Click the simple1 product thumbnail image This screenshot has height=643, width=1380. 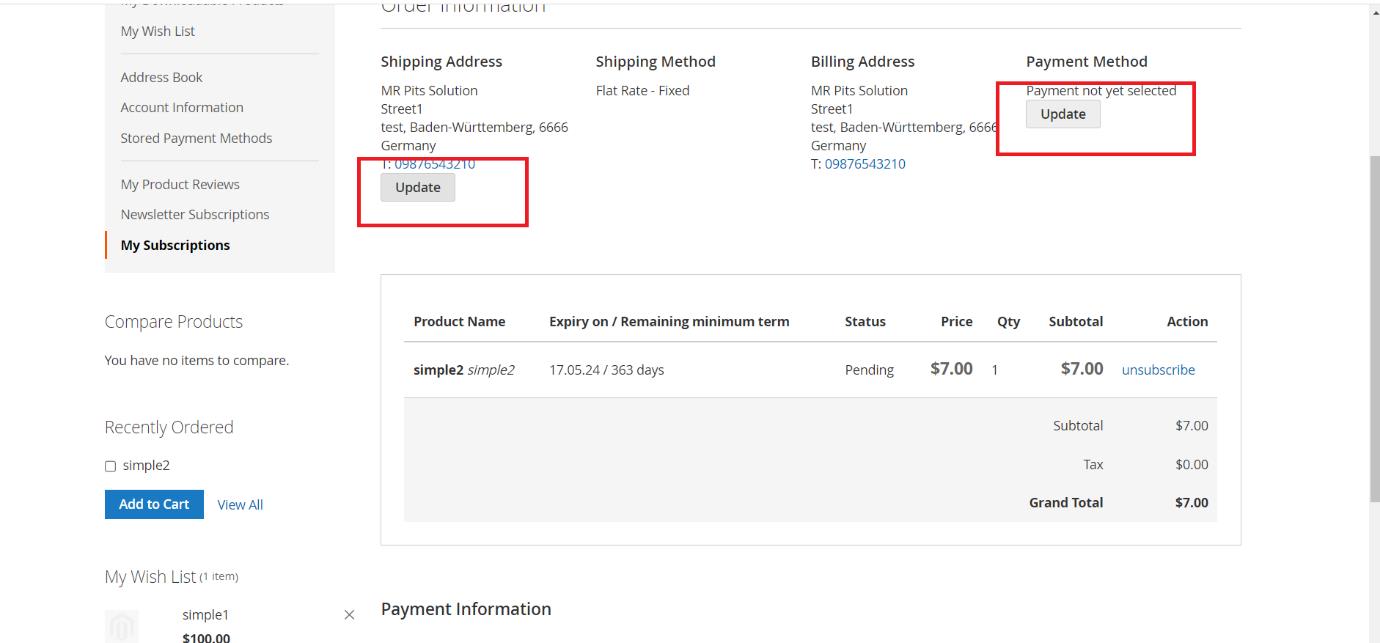(x=122, y=626)
